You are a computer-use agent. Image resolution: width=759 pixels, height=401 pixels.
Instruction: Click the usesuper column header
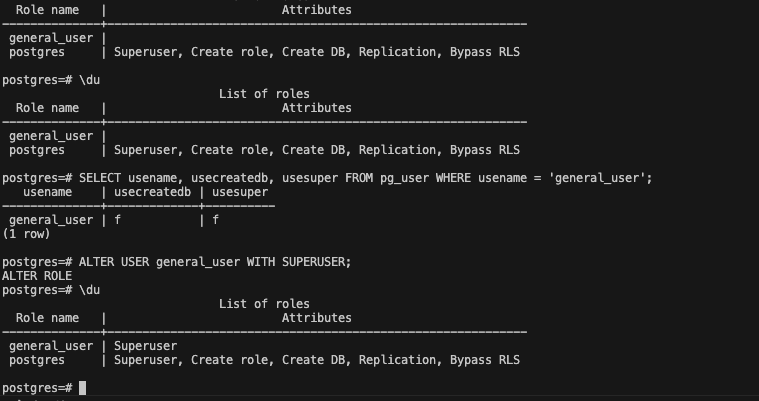(x=240, y=192)
